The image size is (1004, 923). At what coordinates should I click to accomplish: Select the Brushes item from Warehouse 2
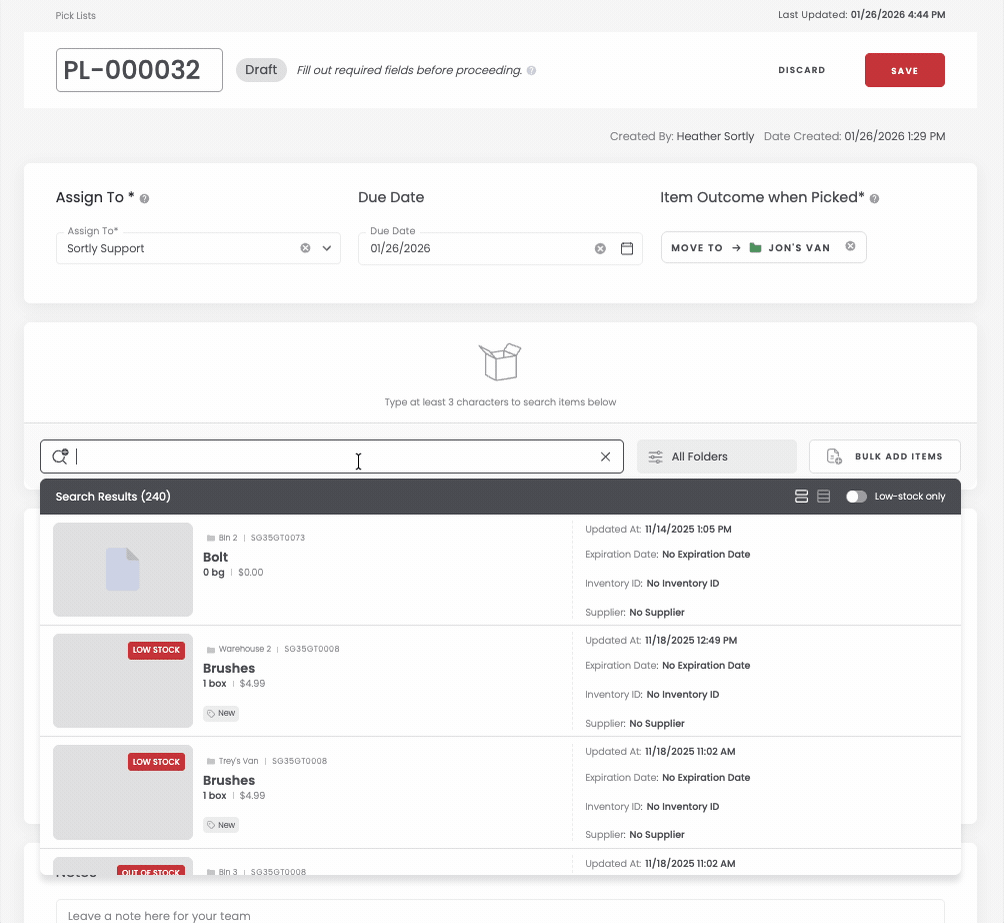click(x=229, y=668)
